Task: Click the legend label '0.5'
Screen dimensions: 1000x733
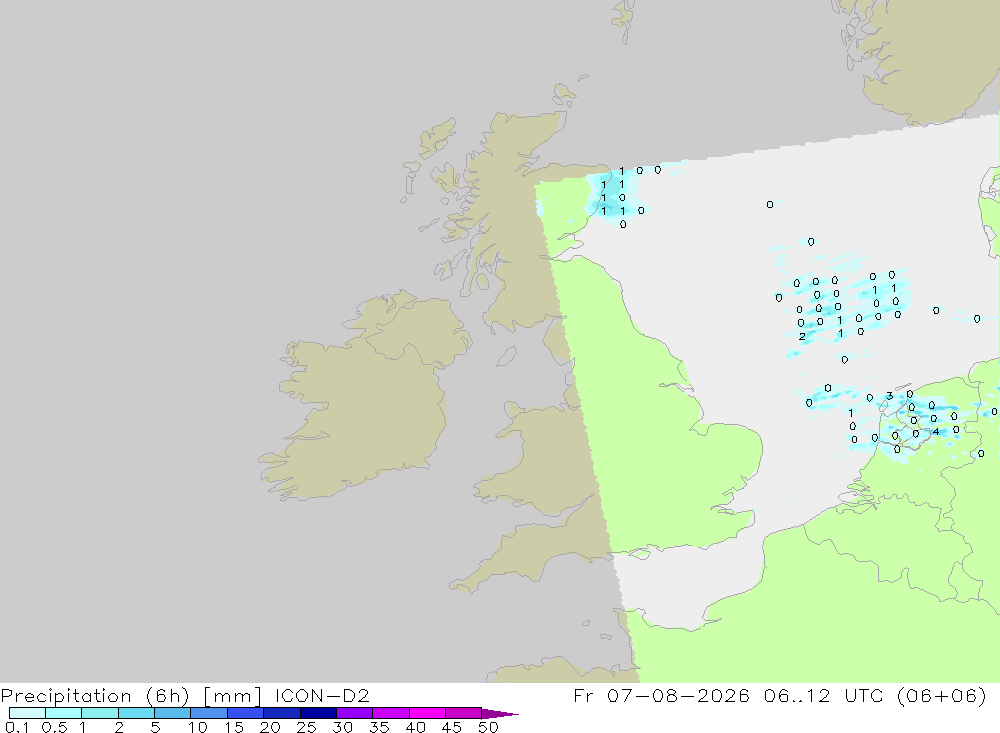Action: (x=54, y=727)
